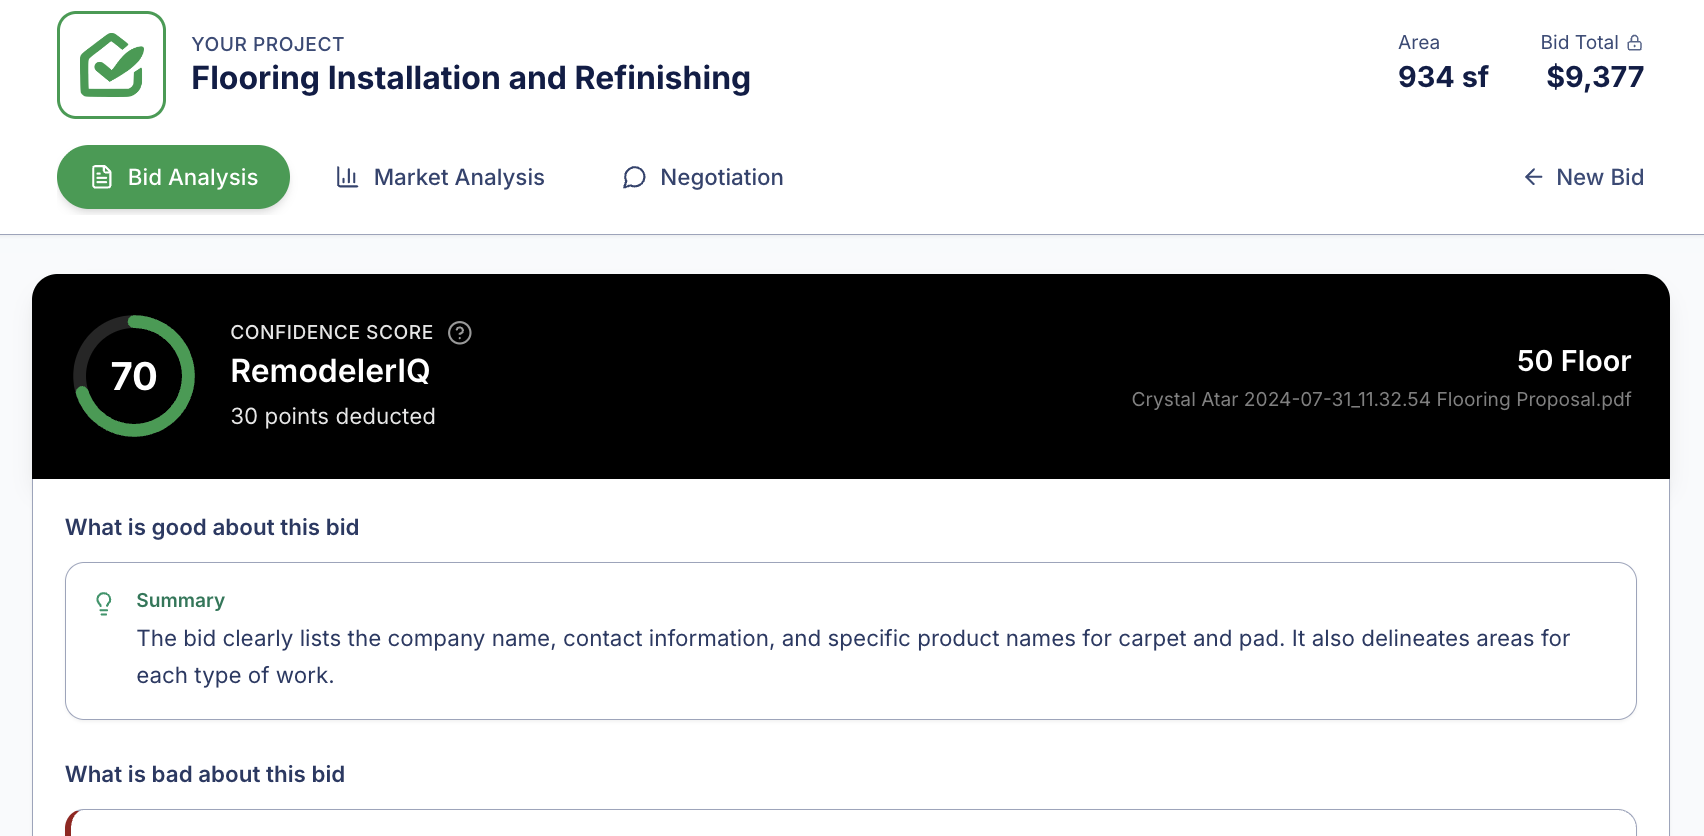Viewport: 1704px width, 836px height.
Task: Click the summary sentence about carpet and pad
Action: [x=853, y=657]
